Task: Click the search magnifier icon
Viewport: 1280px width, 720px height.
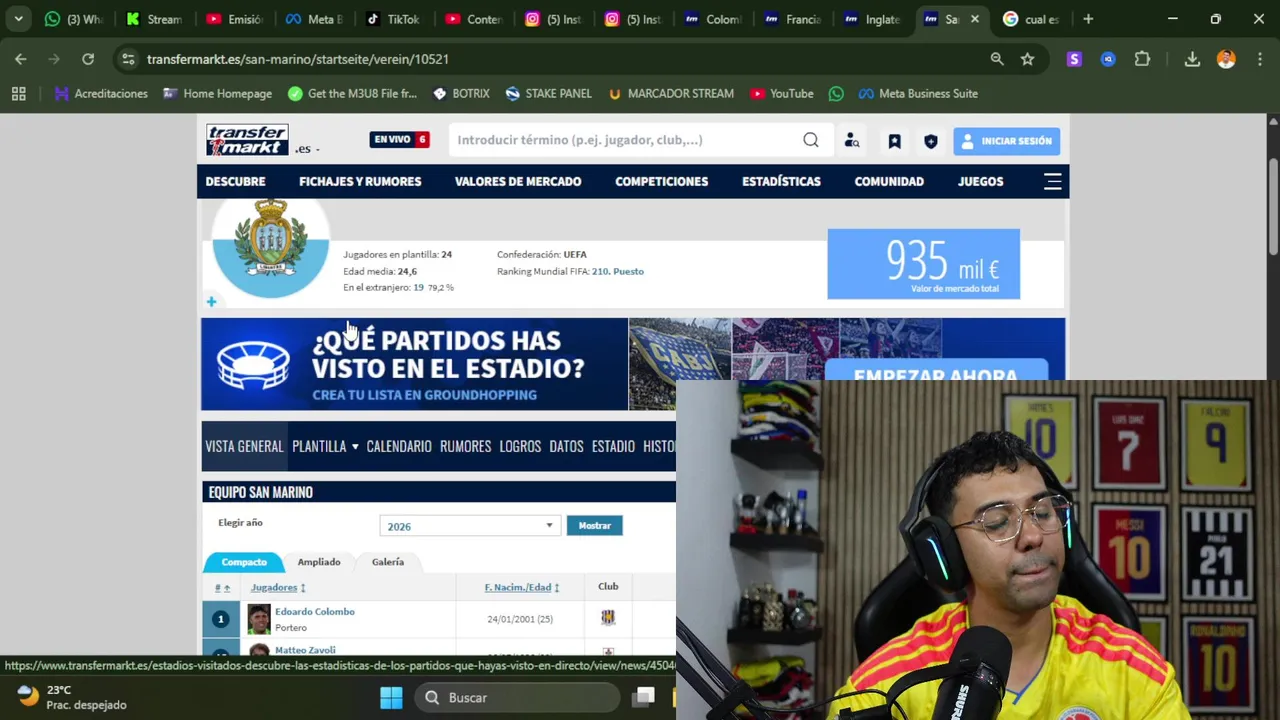Action: click(x=811, y=140)
